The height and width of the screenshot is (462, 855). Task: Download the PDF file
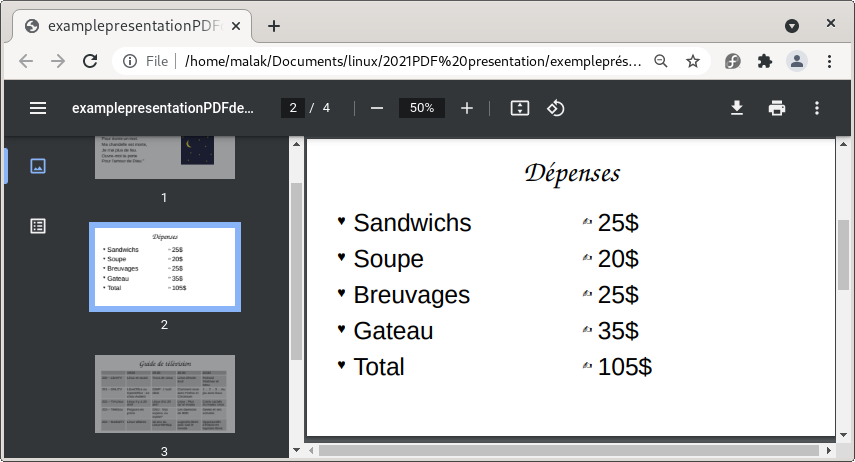737,108
